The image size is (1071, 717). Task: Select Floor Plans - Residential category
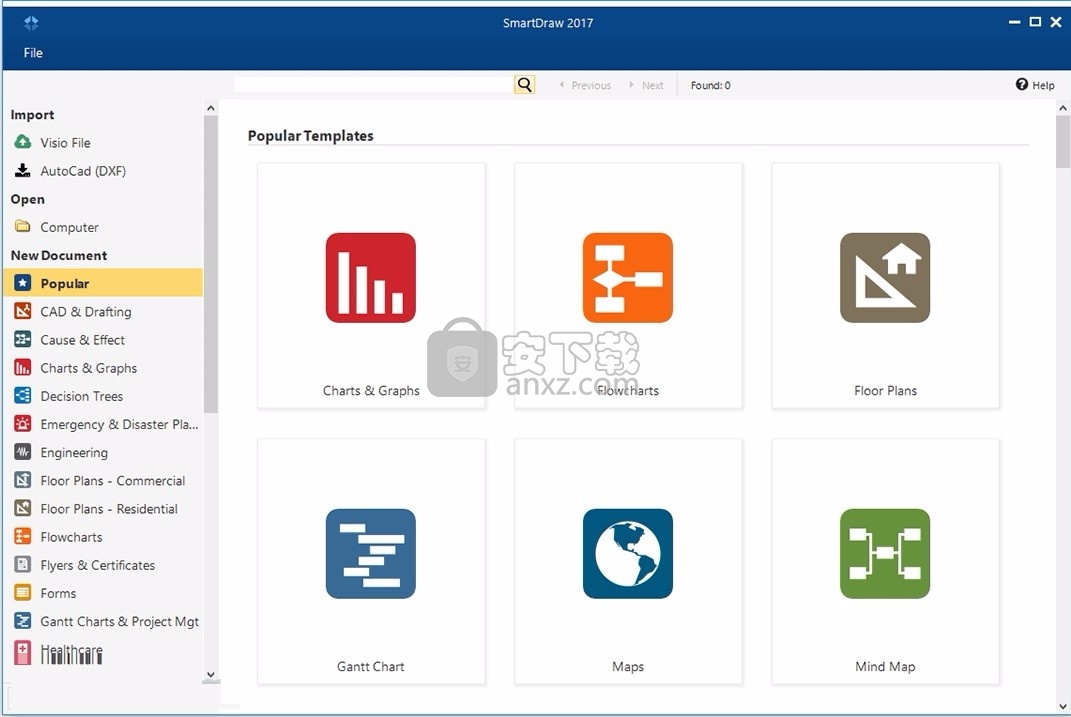[109, 509]
